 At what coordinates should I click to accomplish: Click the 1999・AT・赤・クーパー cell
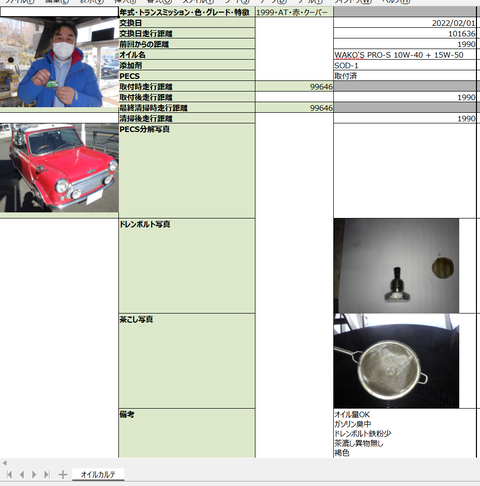294,12
